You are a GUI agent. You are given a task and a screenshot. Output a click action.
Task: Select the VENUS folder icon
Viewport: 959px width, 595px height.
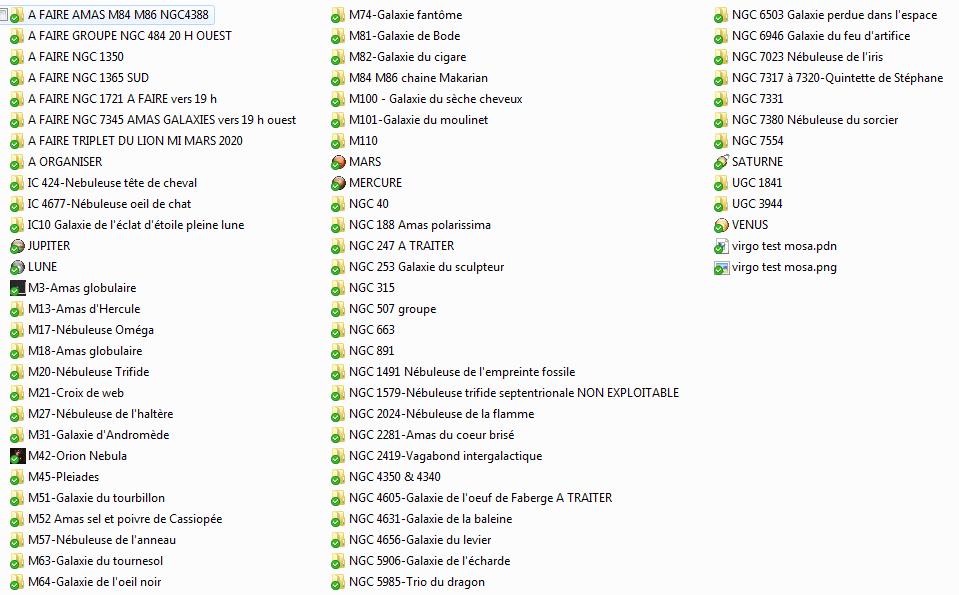pyautogui.click(x=721, y=225)
